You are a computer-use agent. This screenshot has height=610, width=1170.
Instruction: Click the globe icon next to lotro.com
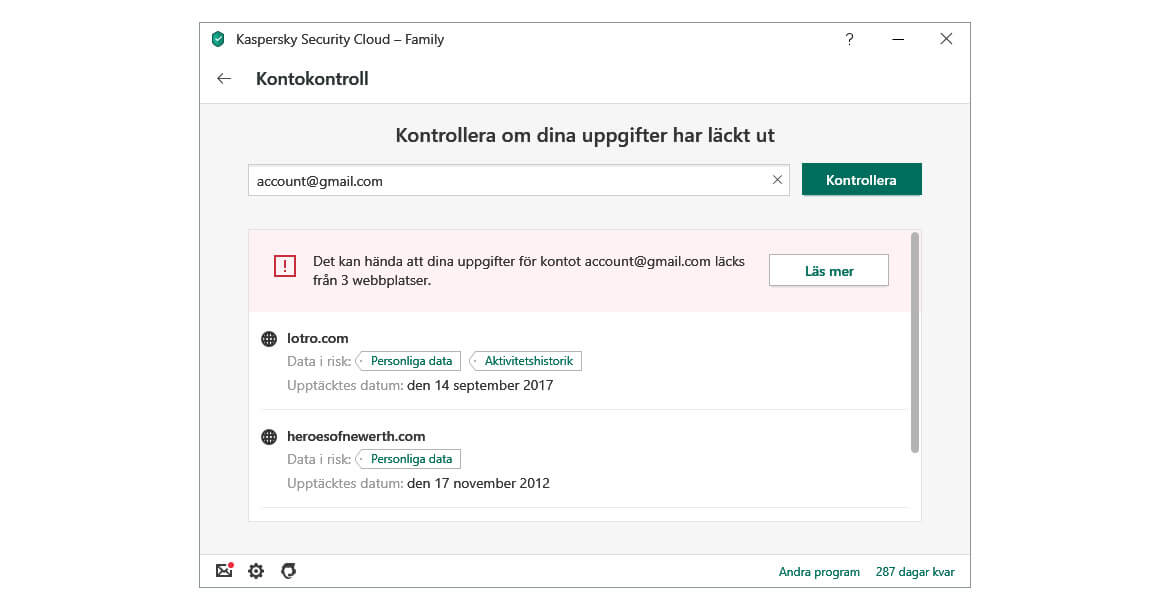click(x=269, y=339)
